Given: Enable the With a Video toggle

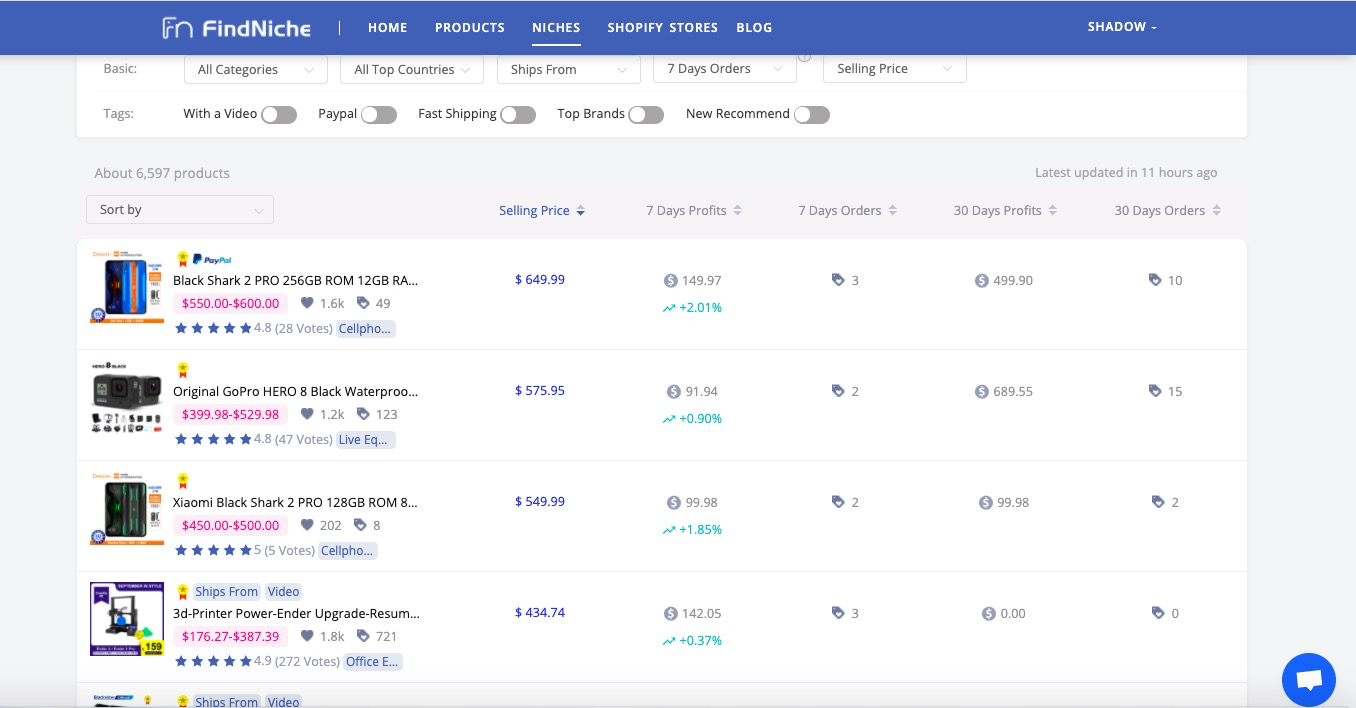Looking at the screenshot, I should click(x=279, y=115).
